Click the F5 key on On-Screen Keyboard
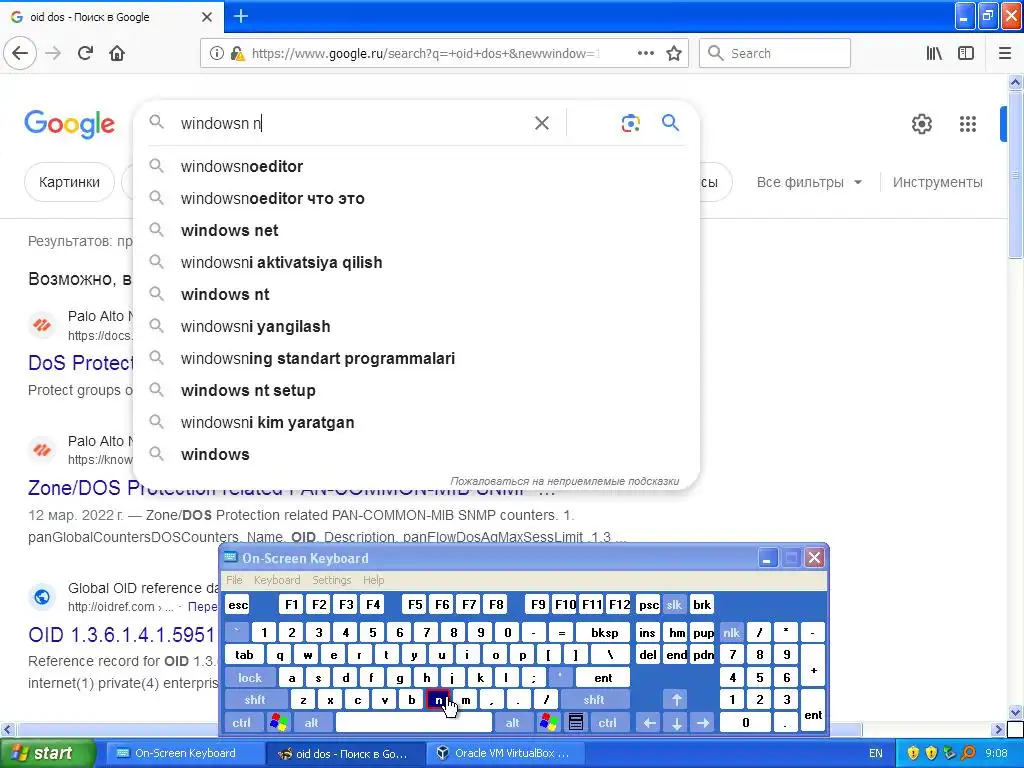This screenshot has height=768, width=1024. click(415, 605)
